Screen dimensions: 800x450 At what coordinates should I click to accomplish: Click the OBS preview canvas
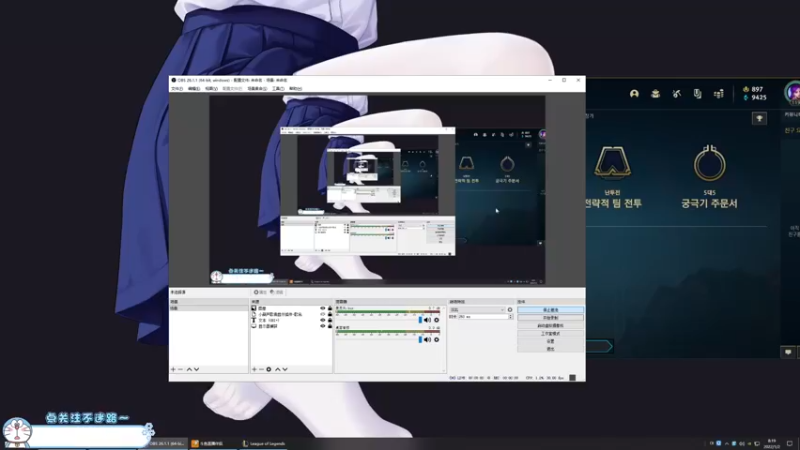(377, 190)
